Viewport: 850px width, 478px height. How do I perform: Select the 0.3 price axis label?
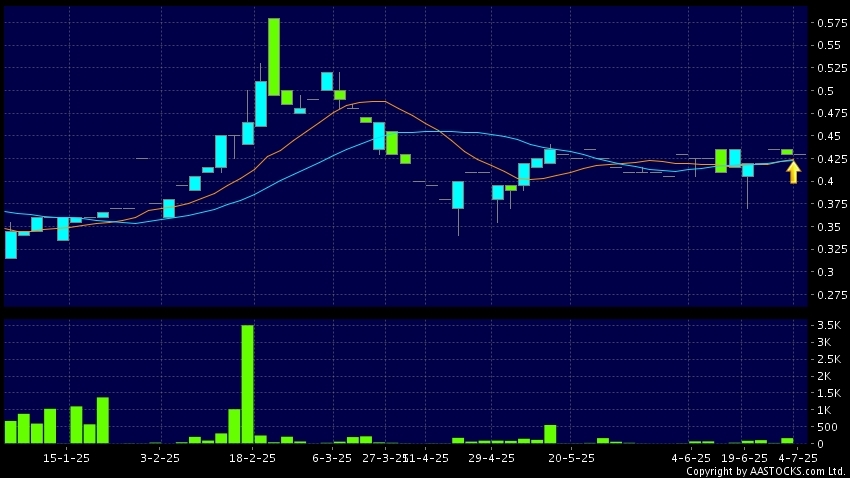click(x=826, y=272)
